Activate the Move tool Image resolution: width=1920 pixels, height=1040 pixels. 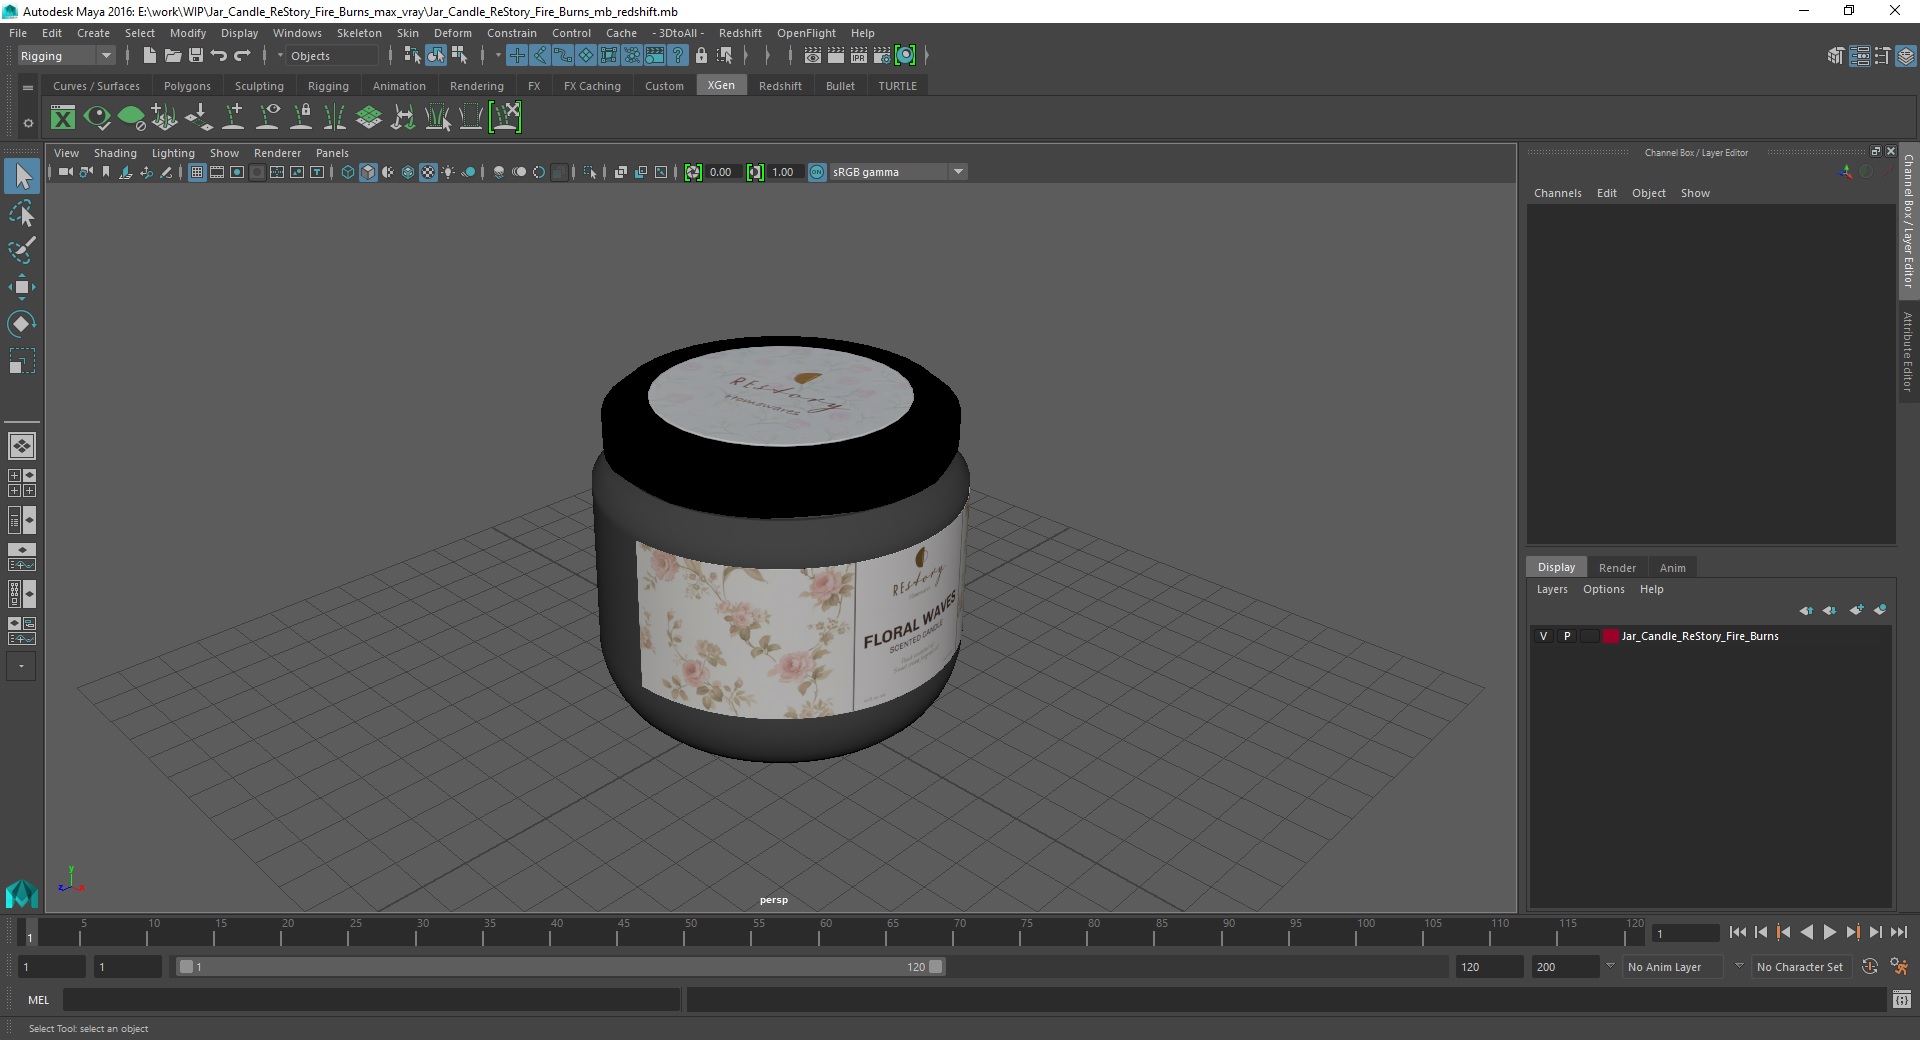[x=21, y=287]
